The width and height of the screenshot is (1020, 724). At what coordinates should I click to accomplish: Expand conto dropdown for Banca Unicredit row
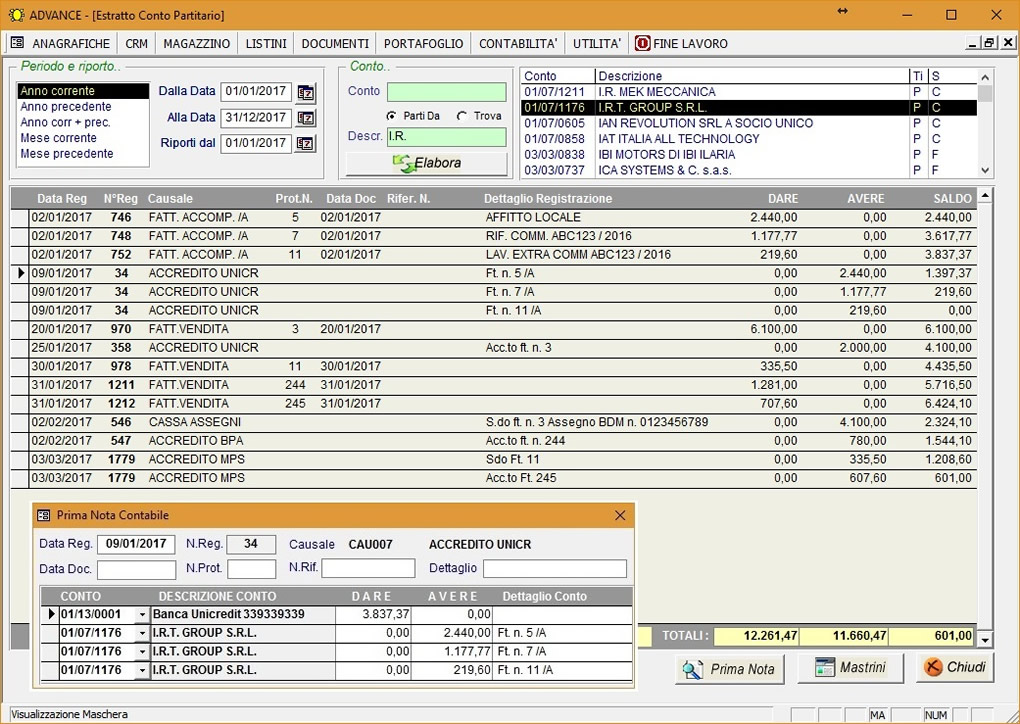pos(141,614)
